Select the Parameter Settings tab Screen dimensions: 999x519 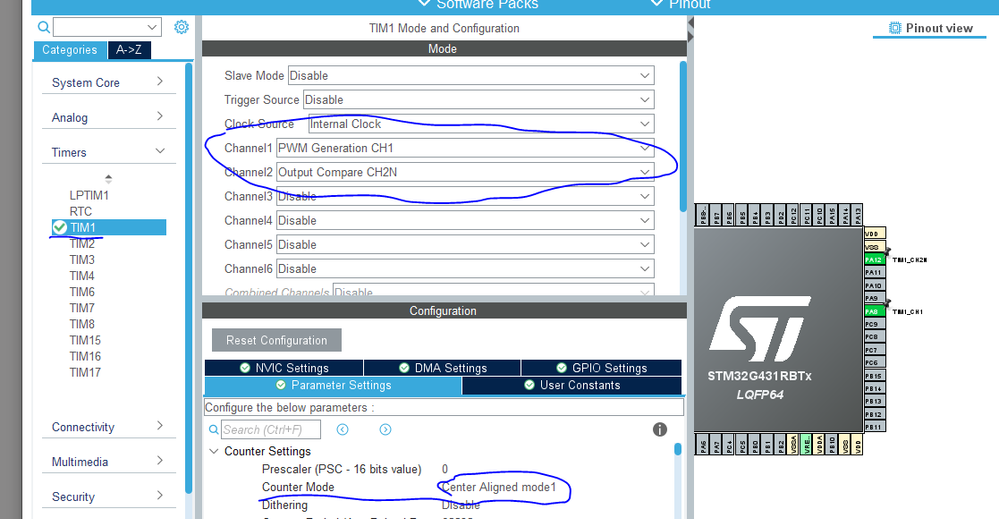coord(333,385)
